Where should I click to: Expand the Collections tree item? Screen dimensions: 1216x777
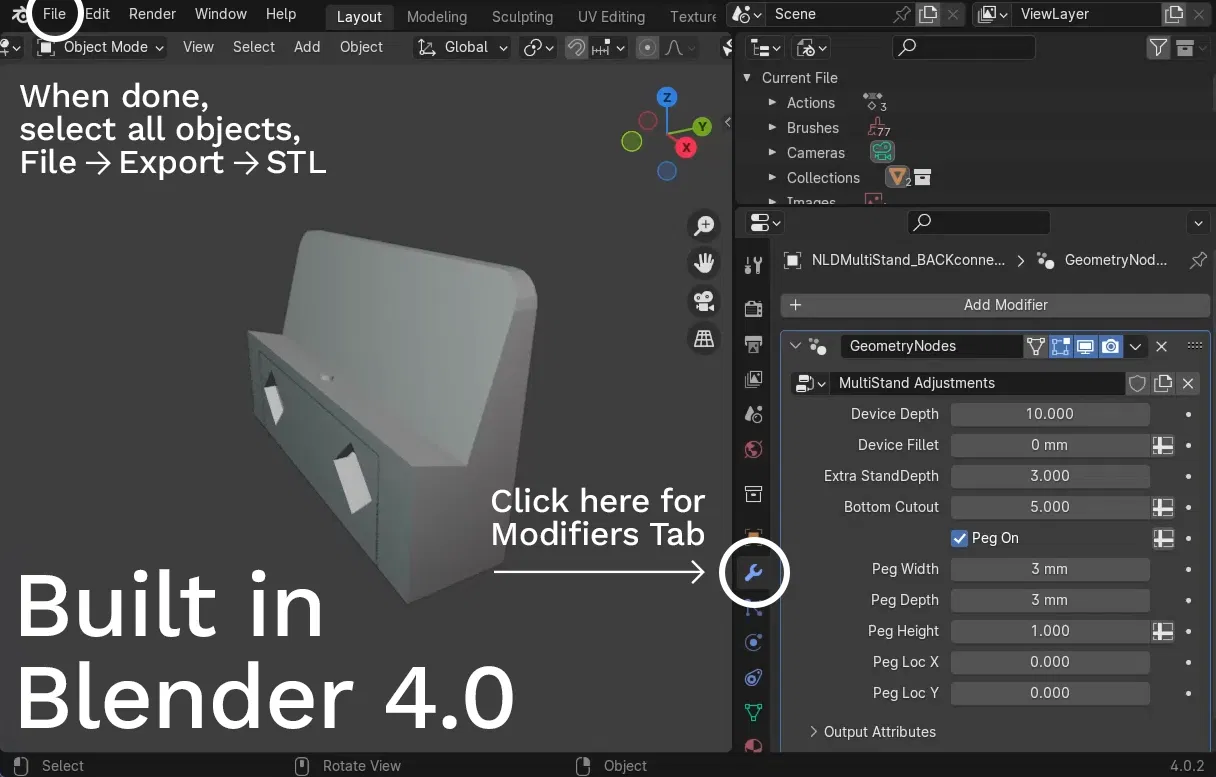[772, 178]
